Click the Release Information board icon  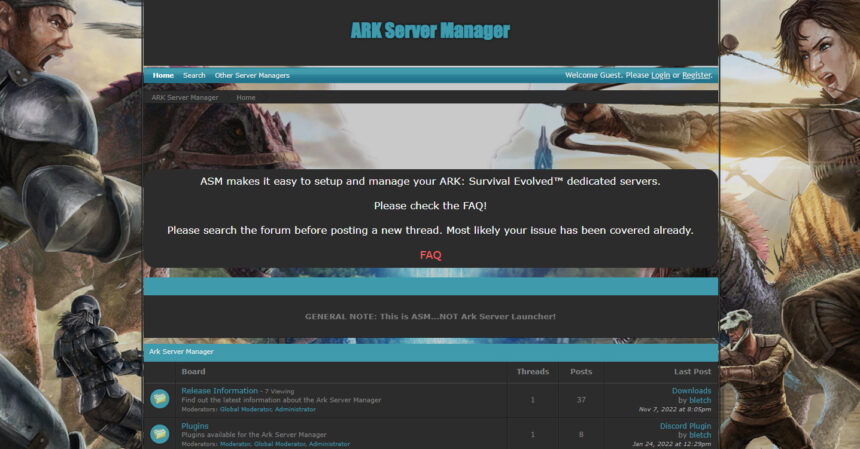pos(160,399)
